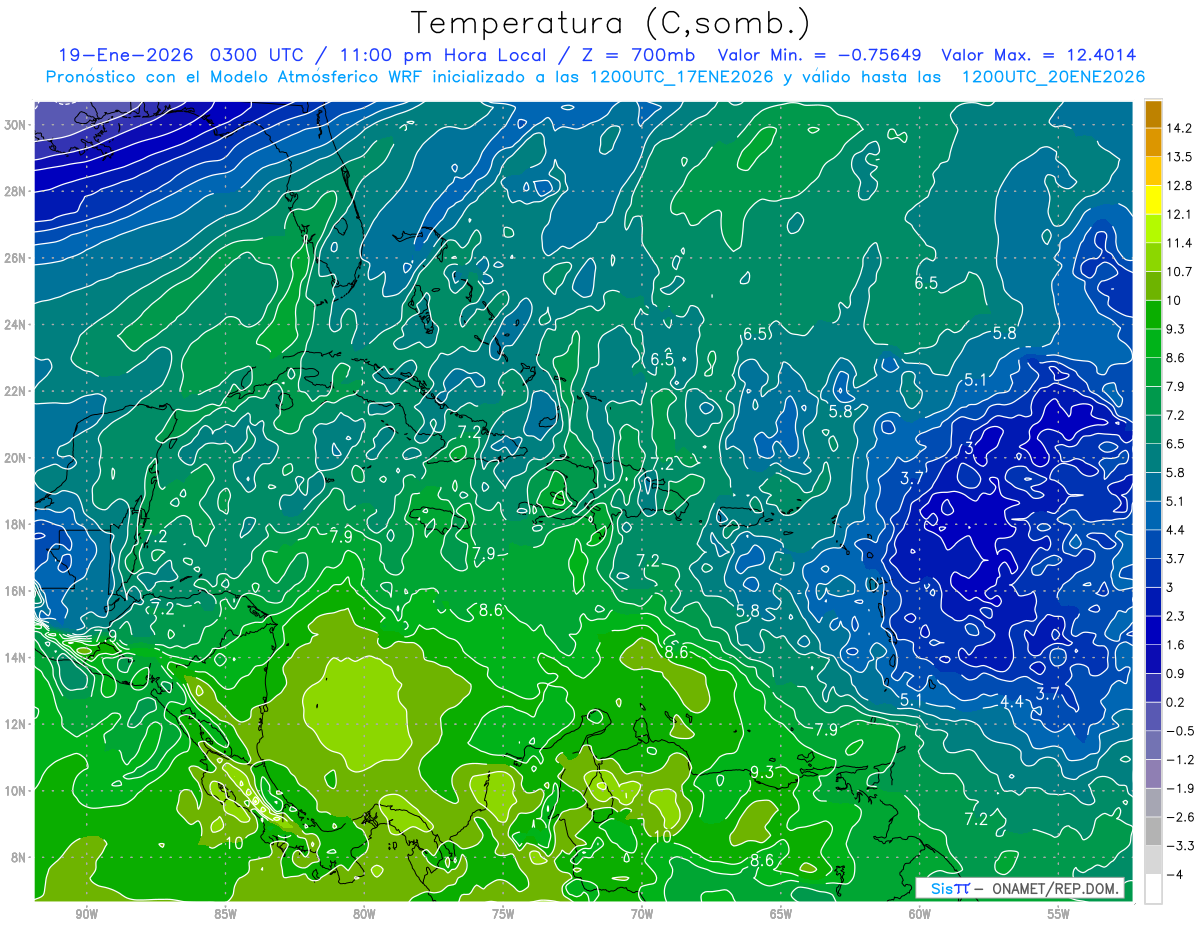This screenshot has height=927, width=1200.
Task: Click the 28N latitude axis label
Action: (x=17, y=191)
